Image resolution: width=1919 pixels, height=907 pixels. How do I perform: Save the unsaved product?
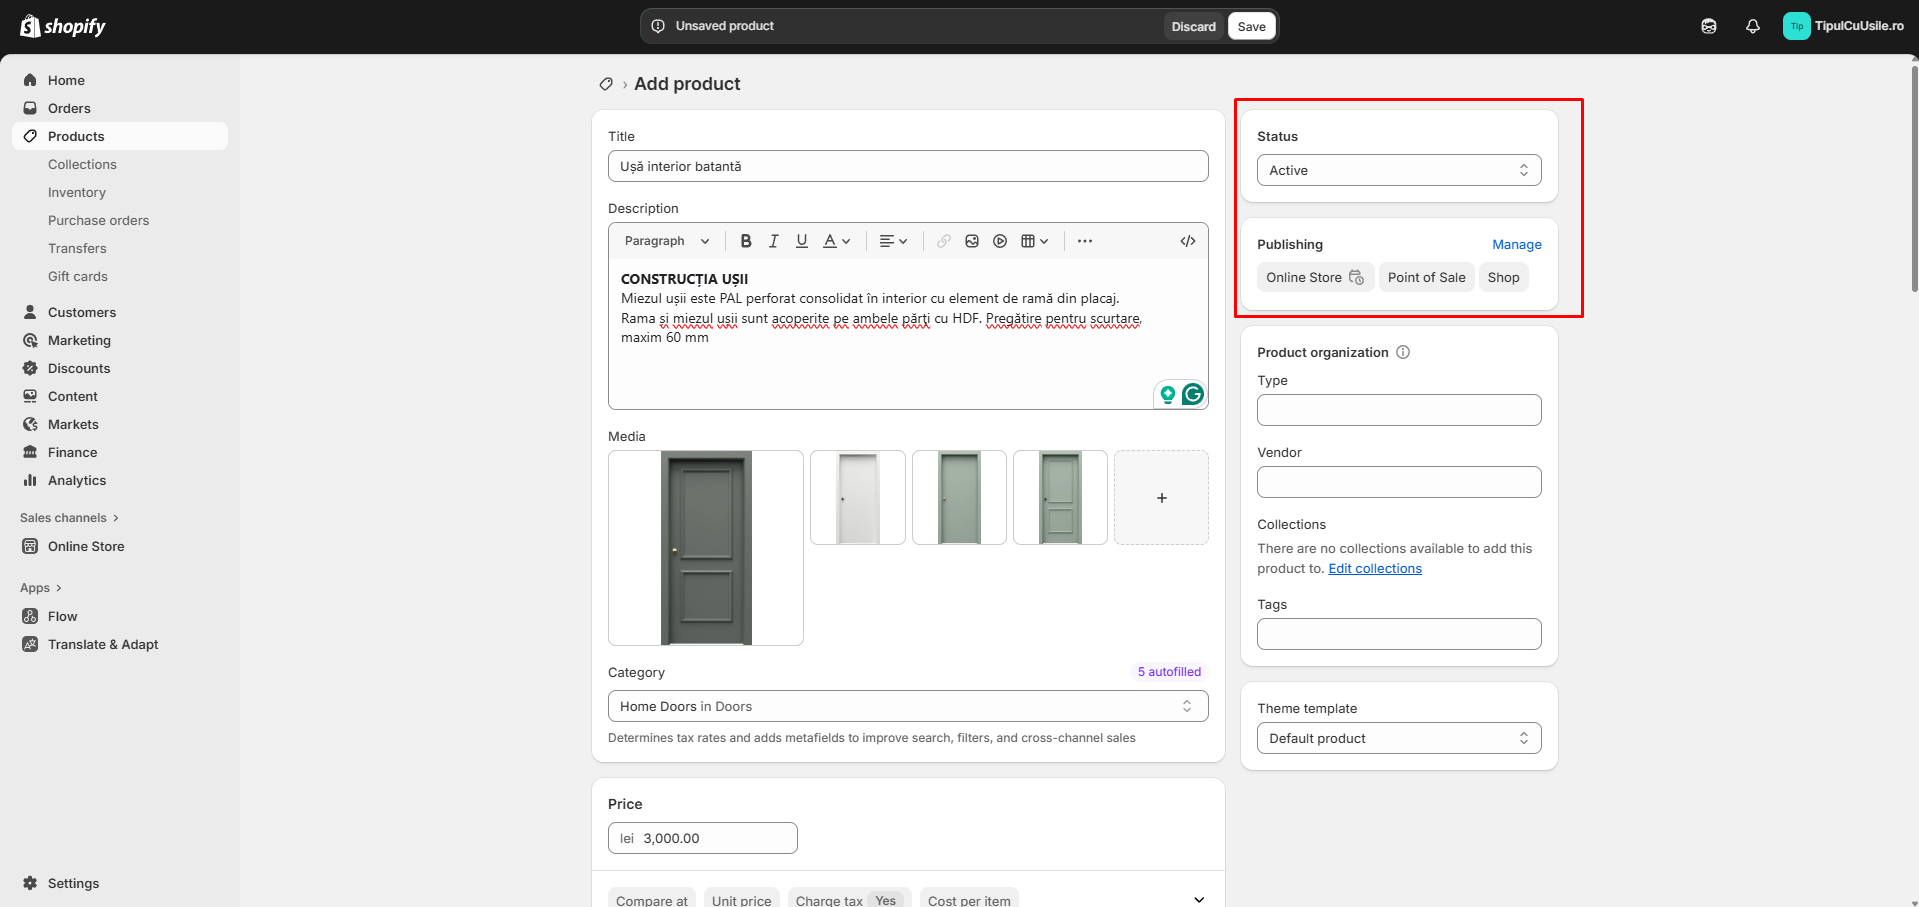pos(1251,27)
